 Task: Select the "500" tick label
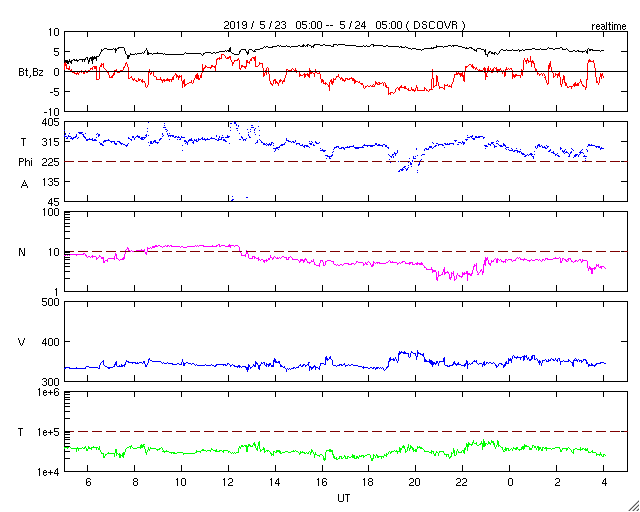click(x=51, y=302)
